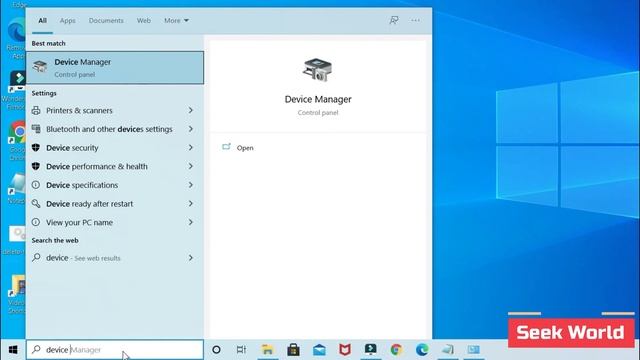Open the Device ready after restart result
The height and width of the screenshot is (360, 640).
115,204
